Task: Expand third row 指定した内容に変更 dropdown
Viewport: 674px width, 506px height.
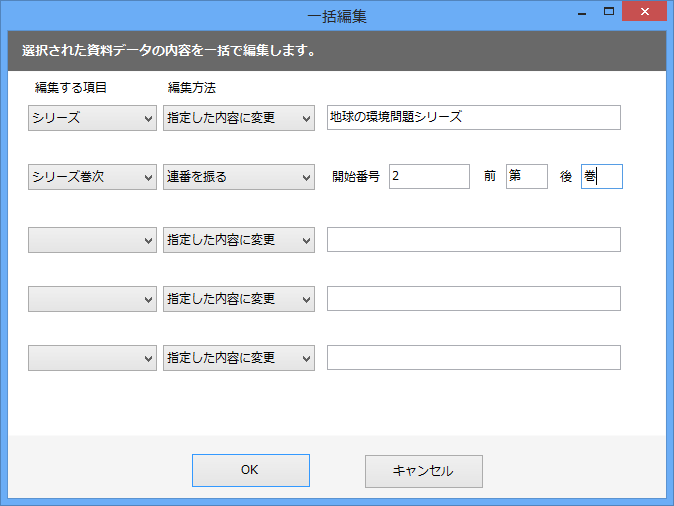Action: 239,240
